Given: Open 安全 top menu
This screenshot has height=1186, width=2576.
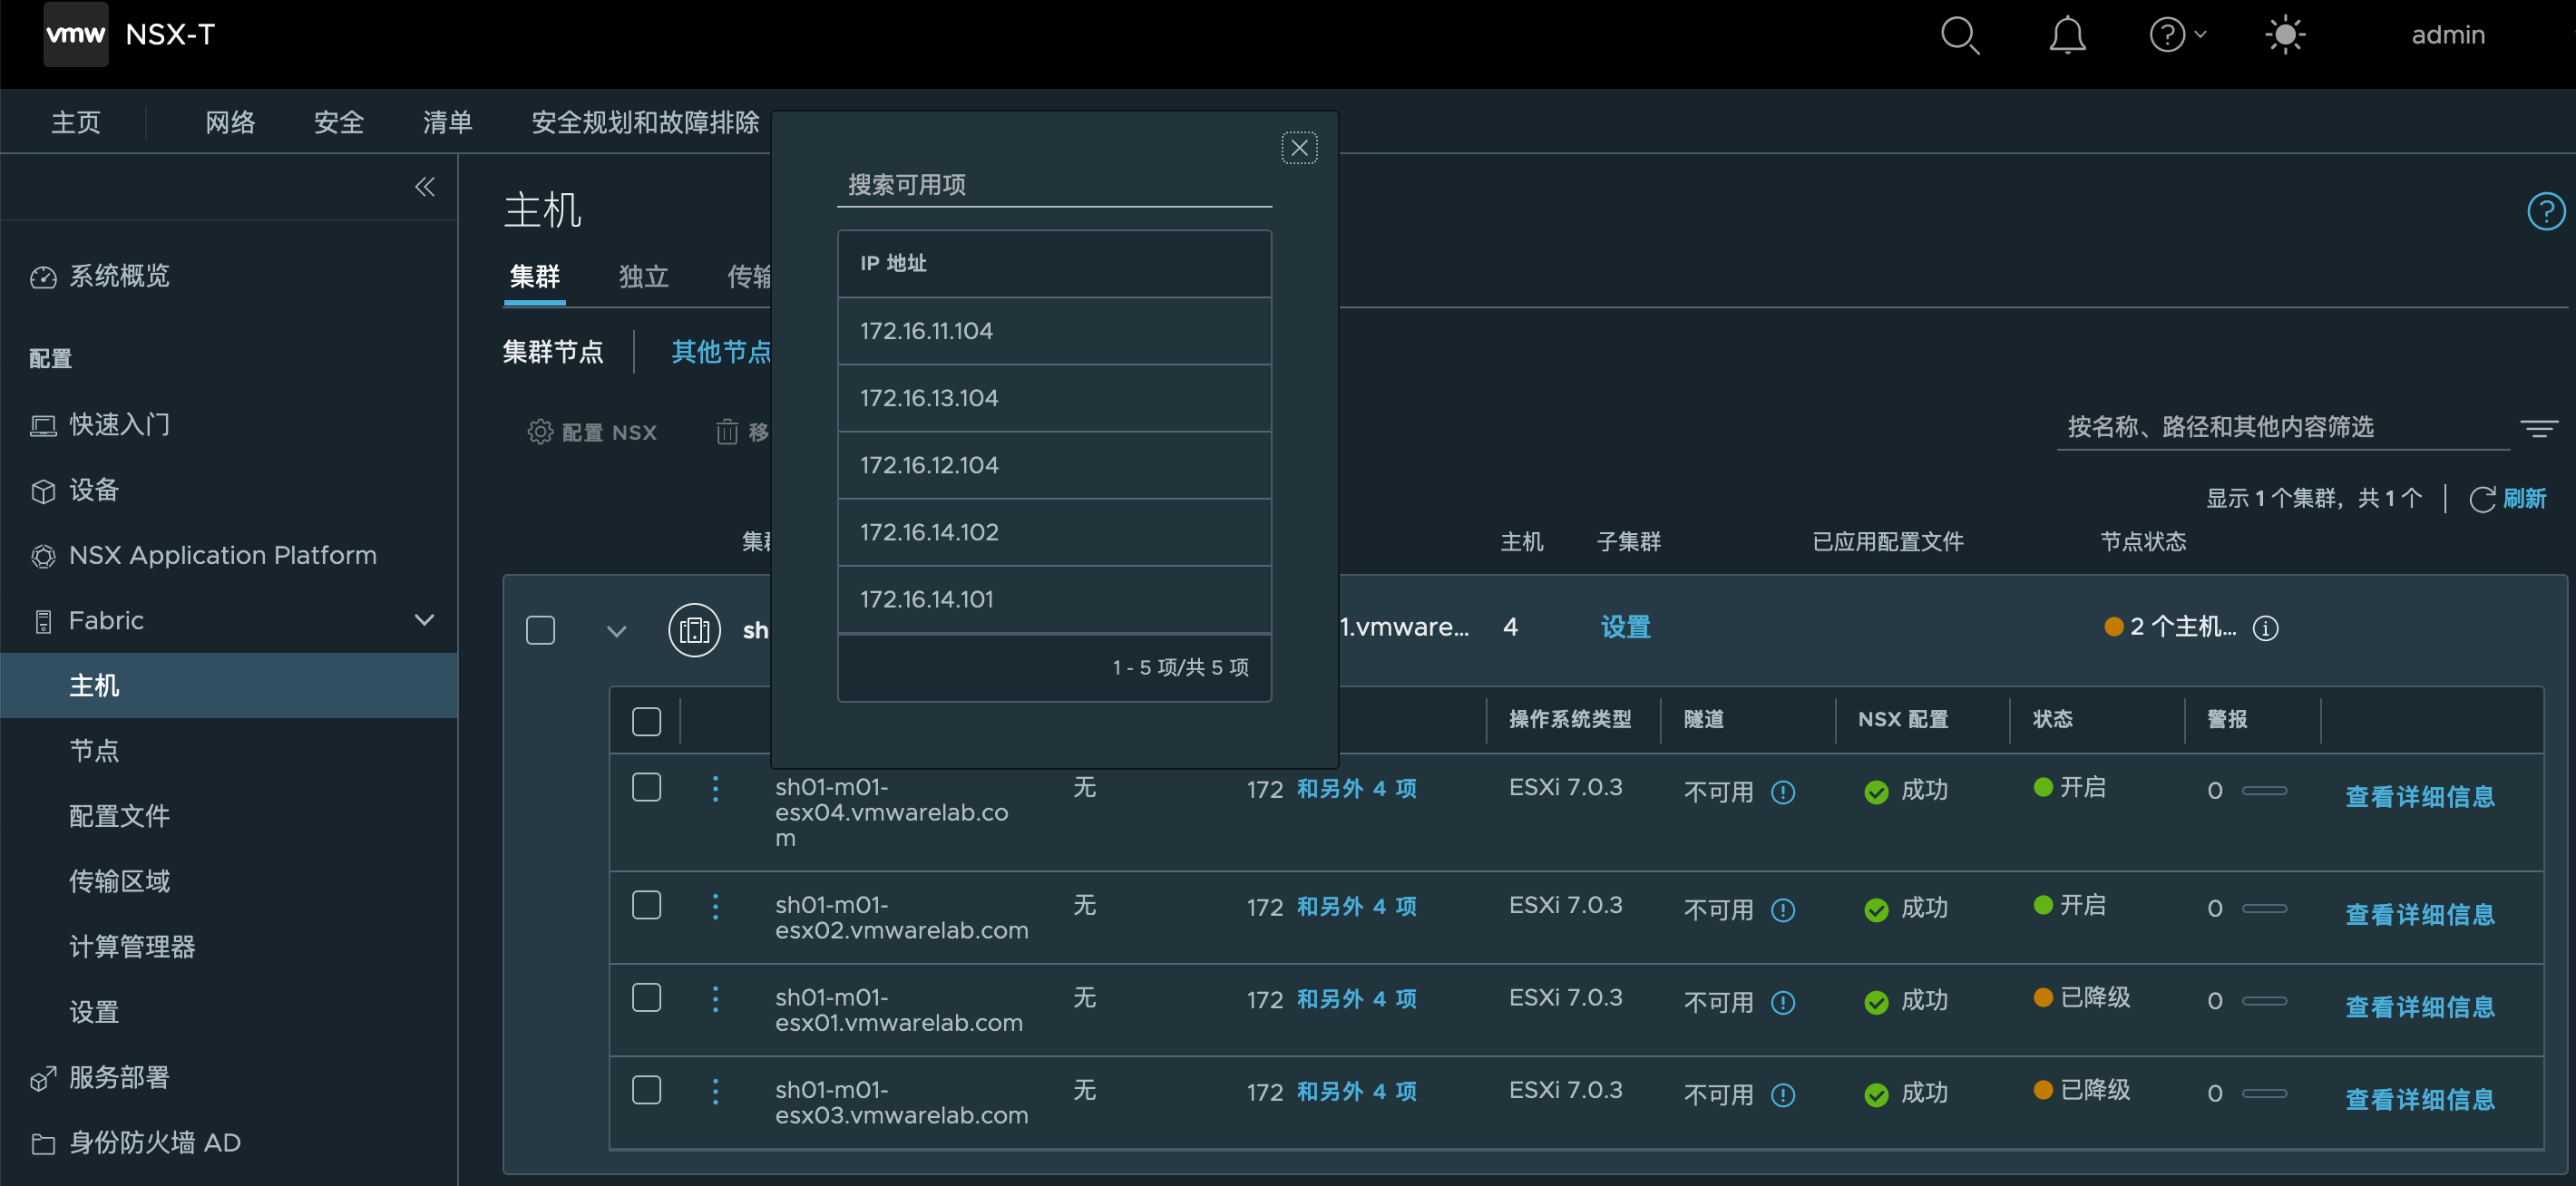Looking at the screenshot, I should click(x=339, y=122).
